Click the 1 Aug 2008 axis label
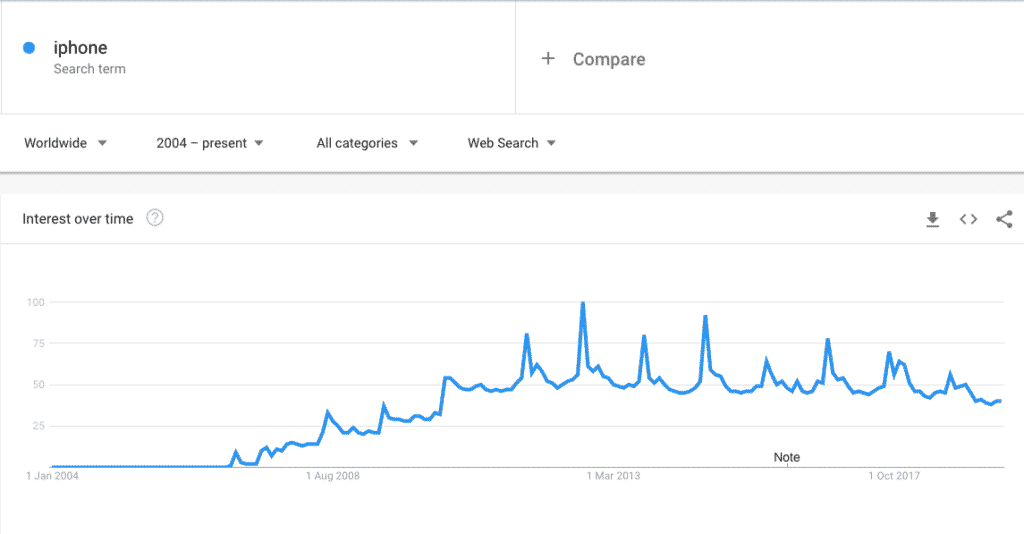The width and height of the screenshot is (1024, 534). coord(333,476)
